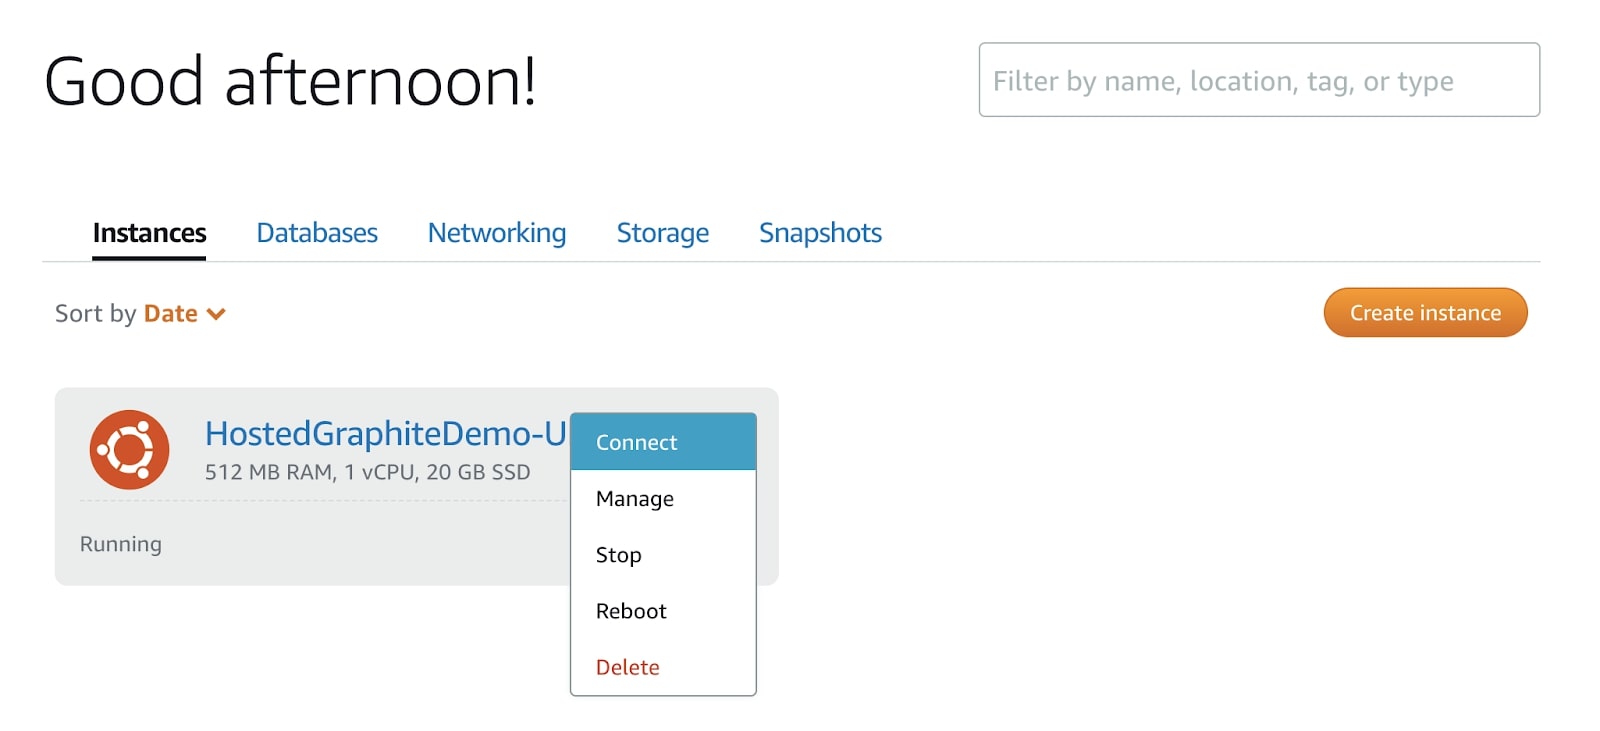Choose Reboot from the instance menu
This screenshot has width=1600, height=731.
[x=663, y=610]
